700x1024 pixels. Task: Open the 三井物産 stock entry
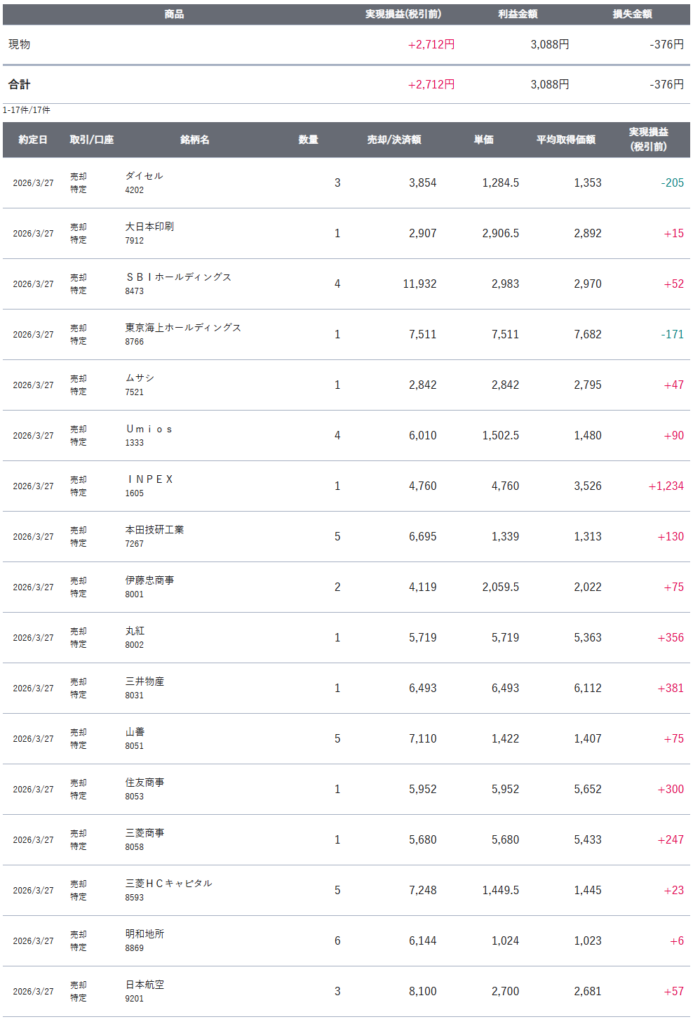pyautogui.click(x=144, y=681)
